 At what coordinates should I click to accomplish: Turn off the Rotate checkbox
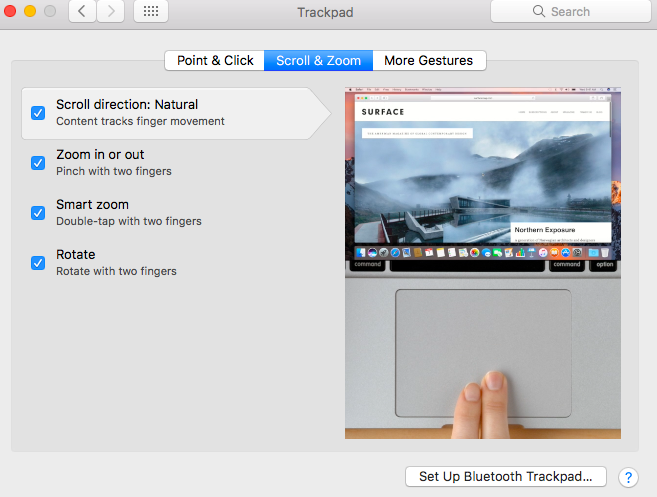pyautogui.click(x=38, y=263)
